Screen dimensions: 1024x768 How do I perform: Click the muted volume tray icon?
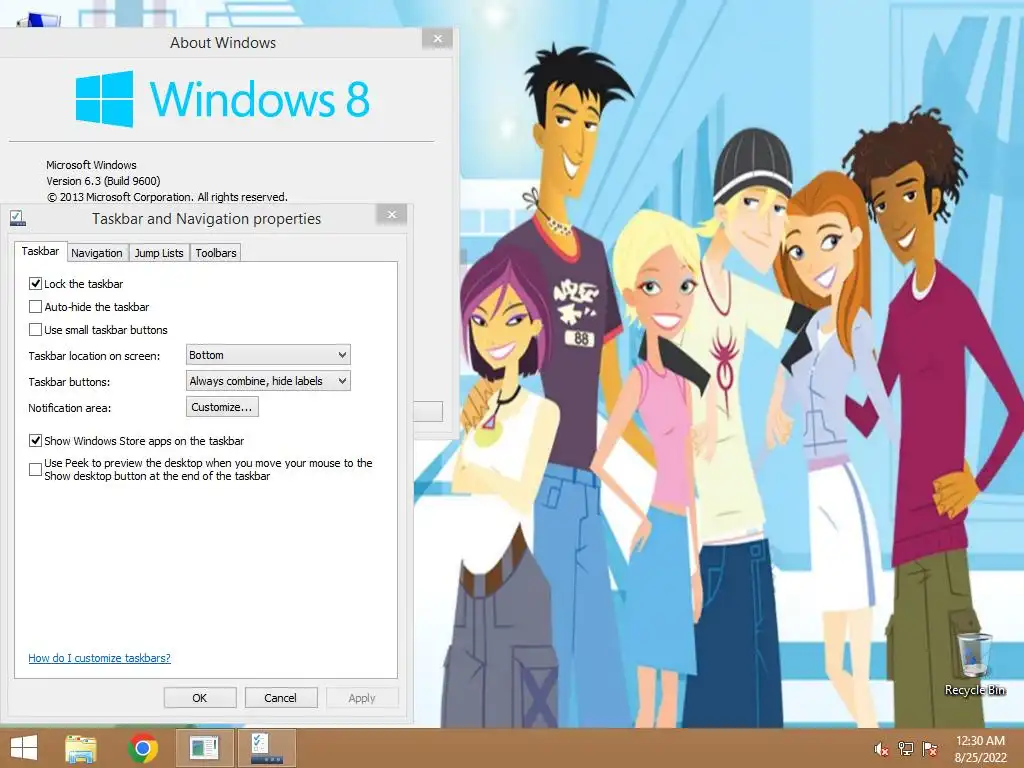coord(881,749)
